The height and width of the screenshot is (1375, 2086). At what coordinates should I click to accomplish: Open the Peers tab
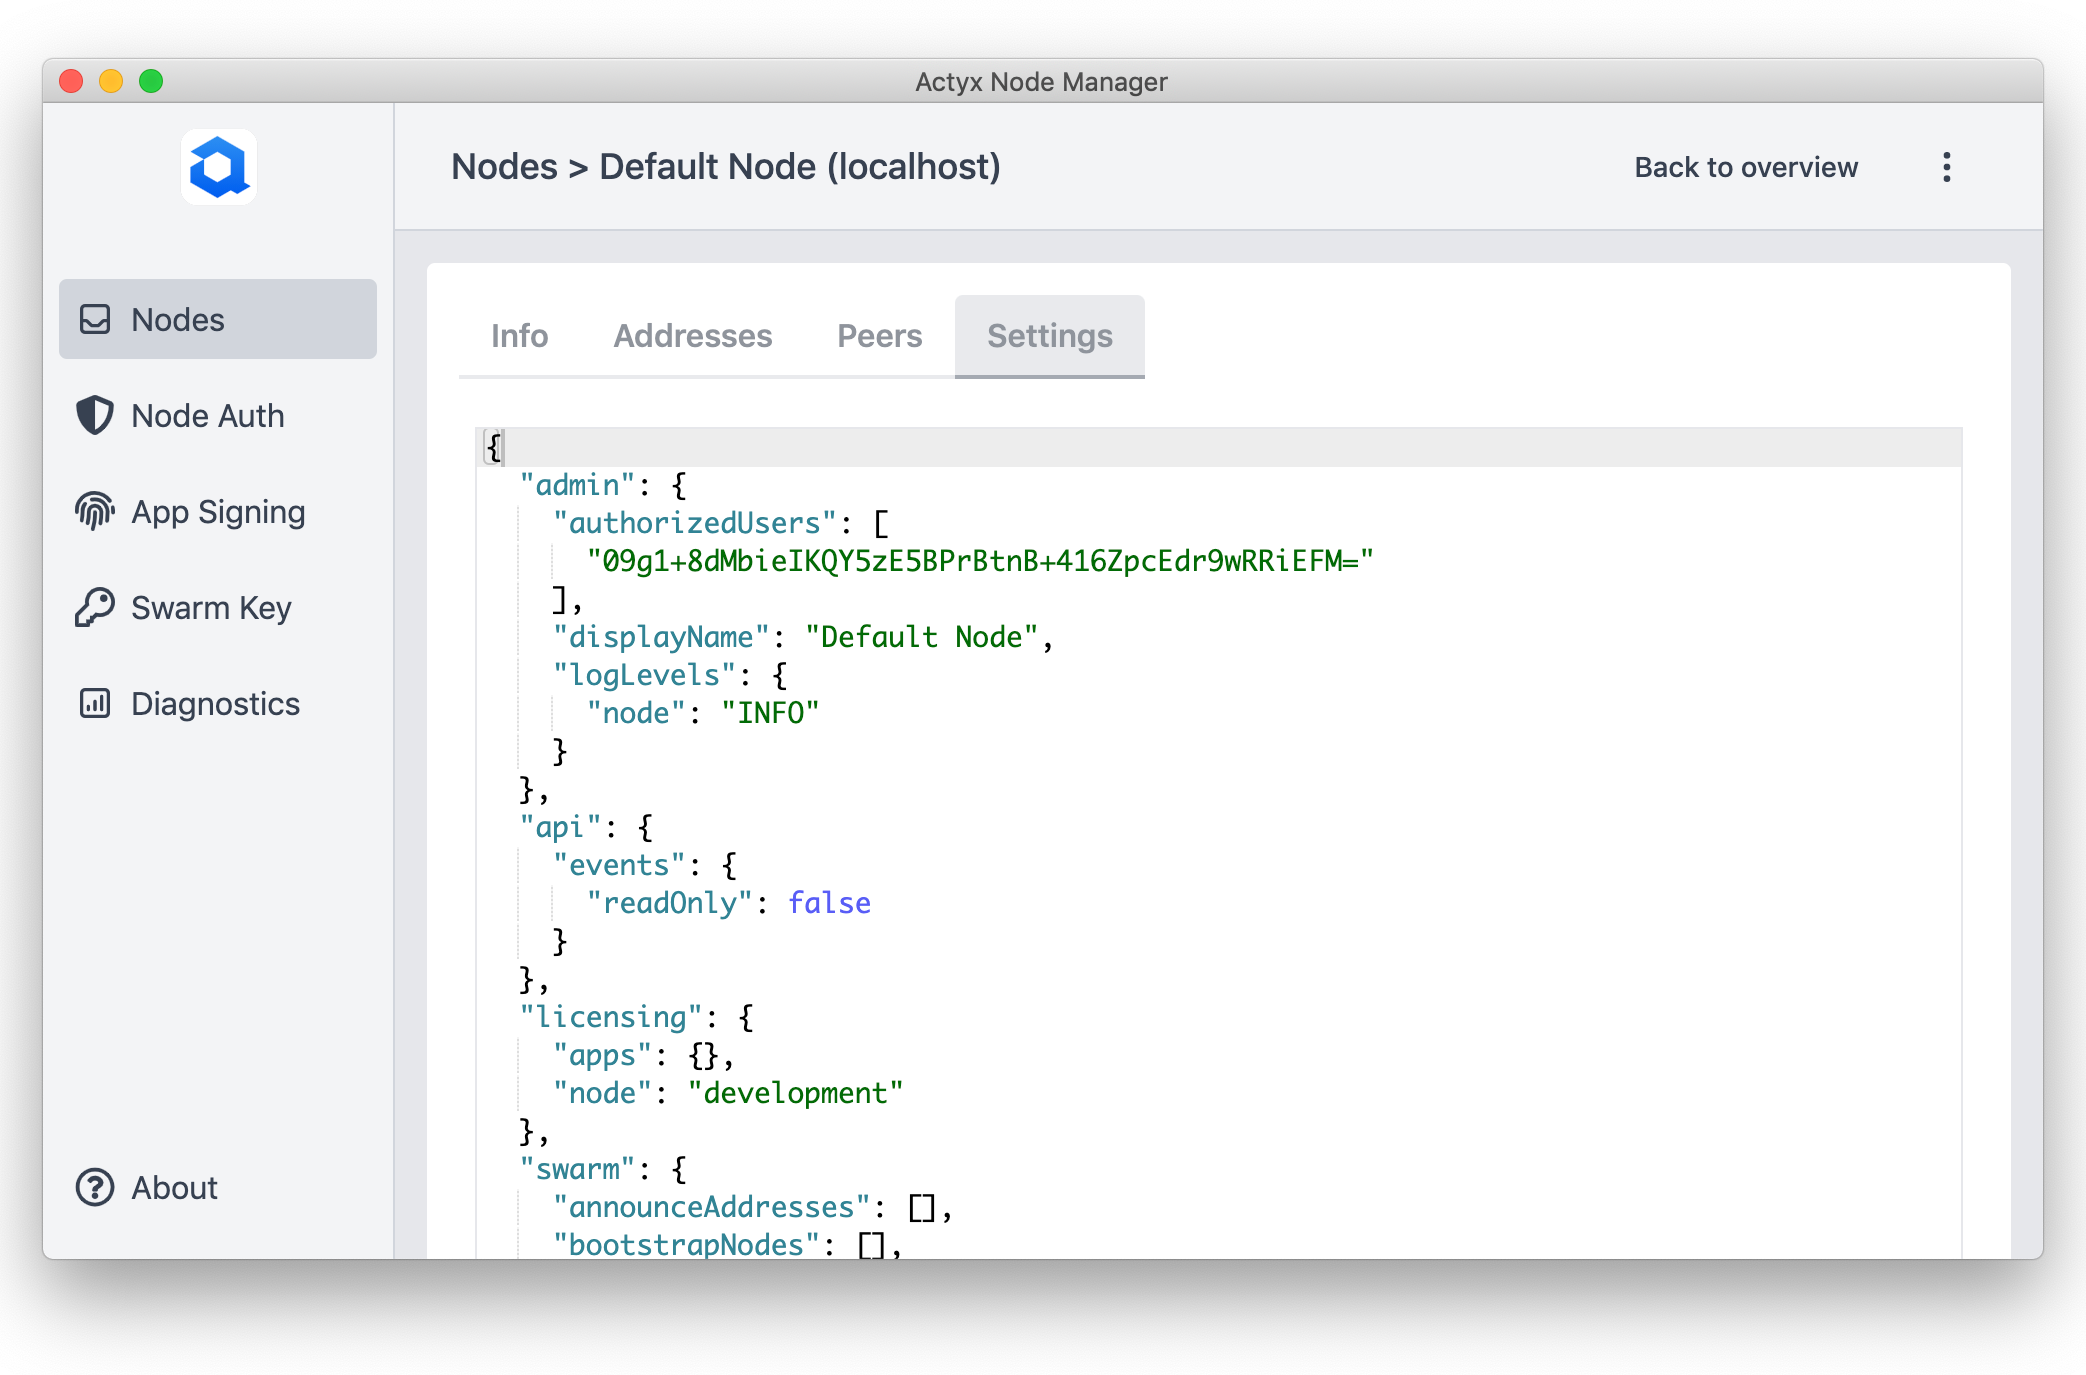(879, 336)
